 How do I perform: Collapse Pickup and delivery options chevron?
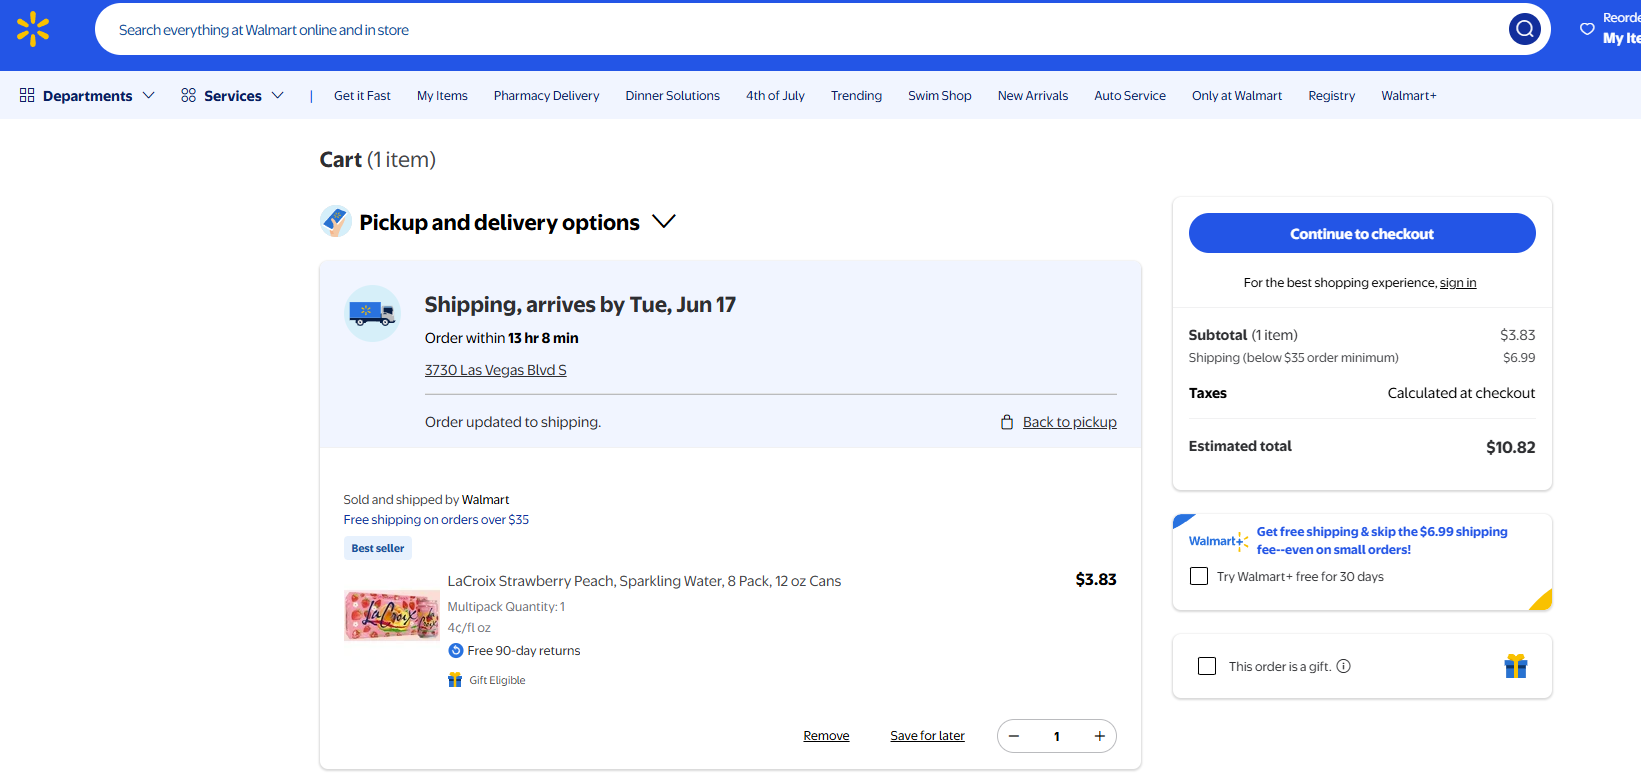[664, 221]
